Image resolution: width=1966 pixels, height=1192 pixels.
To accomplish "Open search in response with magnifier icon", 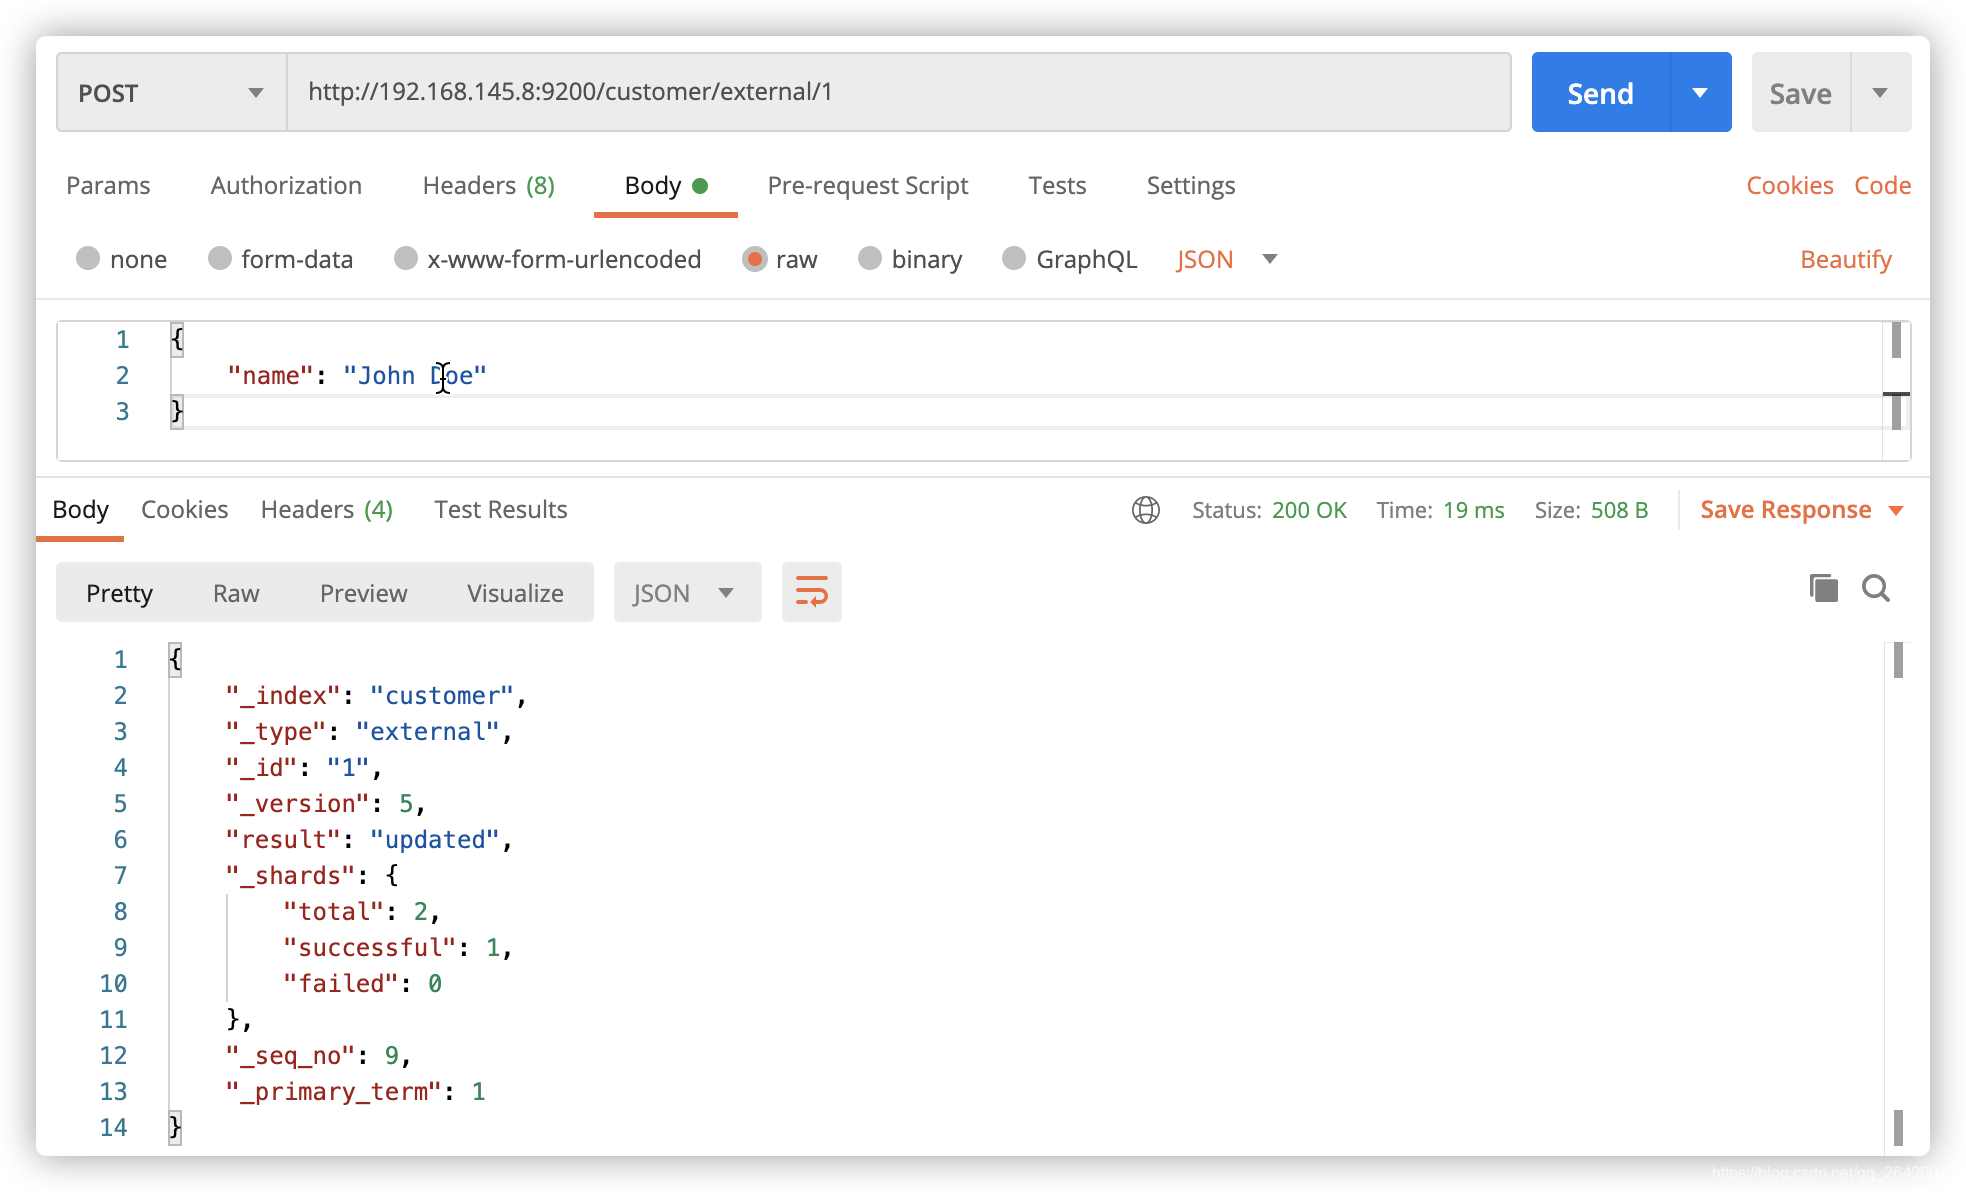I will pyautogui.click(x=1875, y=588).
